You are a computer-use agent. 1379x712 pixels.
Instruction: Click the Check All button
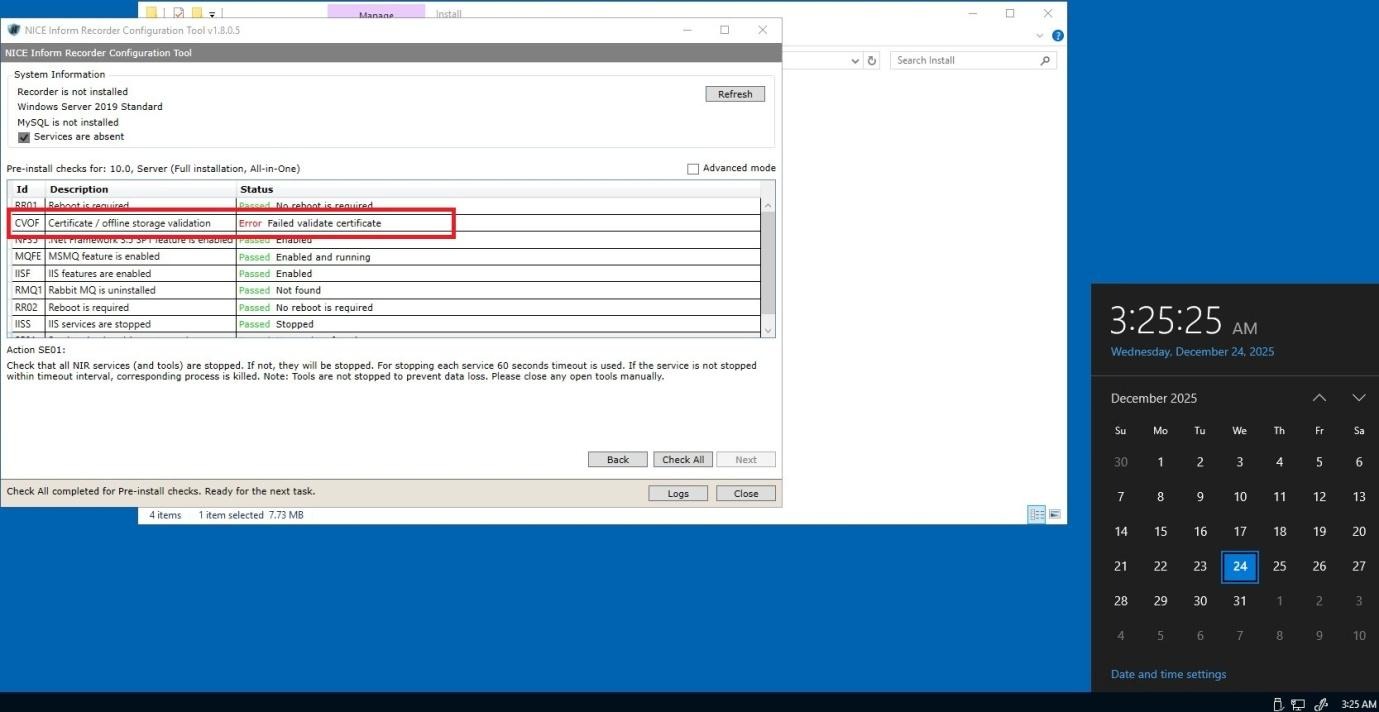[x=683, y=460]
